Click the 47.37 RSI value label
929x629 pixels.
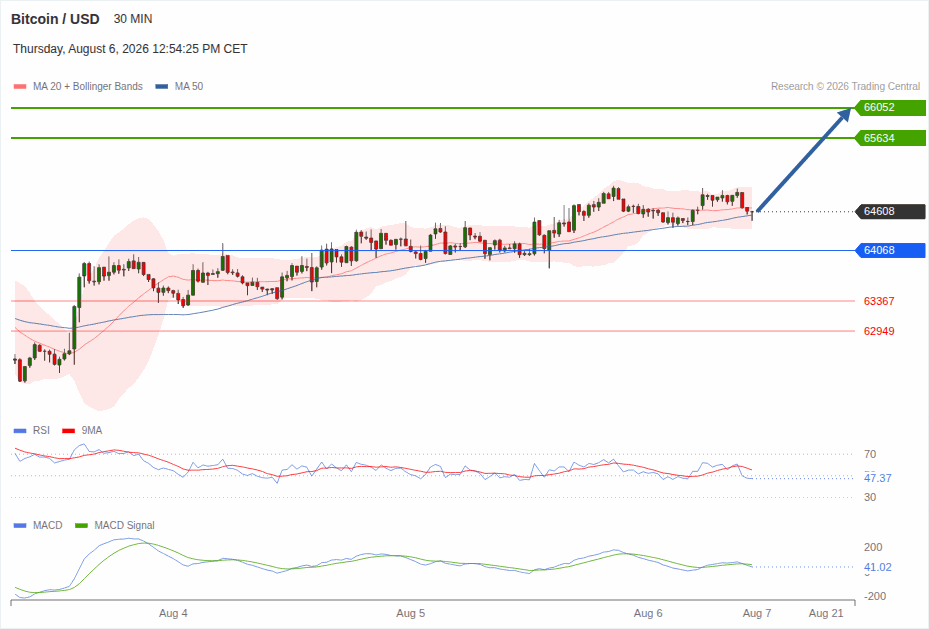tap(877, 478)
